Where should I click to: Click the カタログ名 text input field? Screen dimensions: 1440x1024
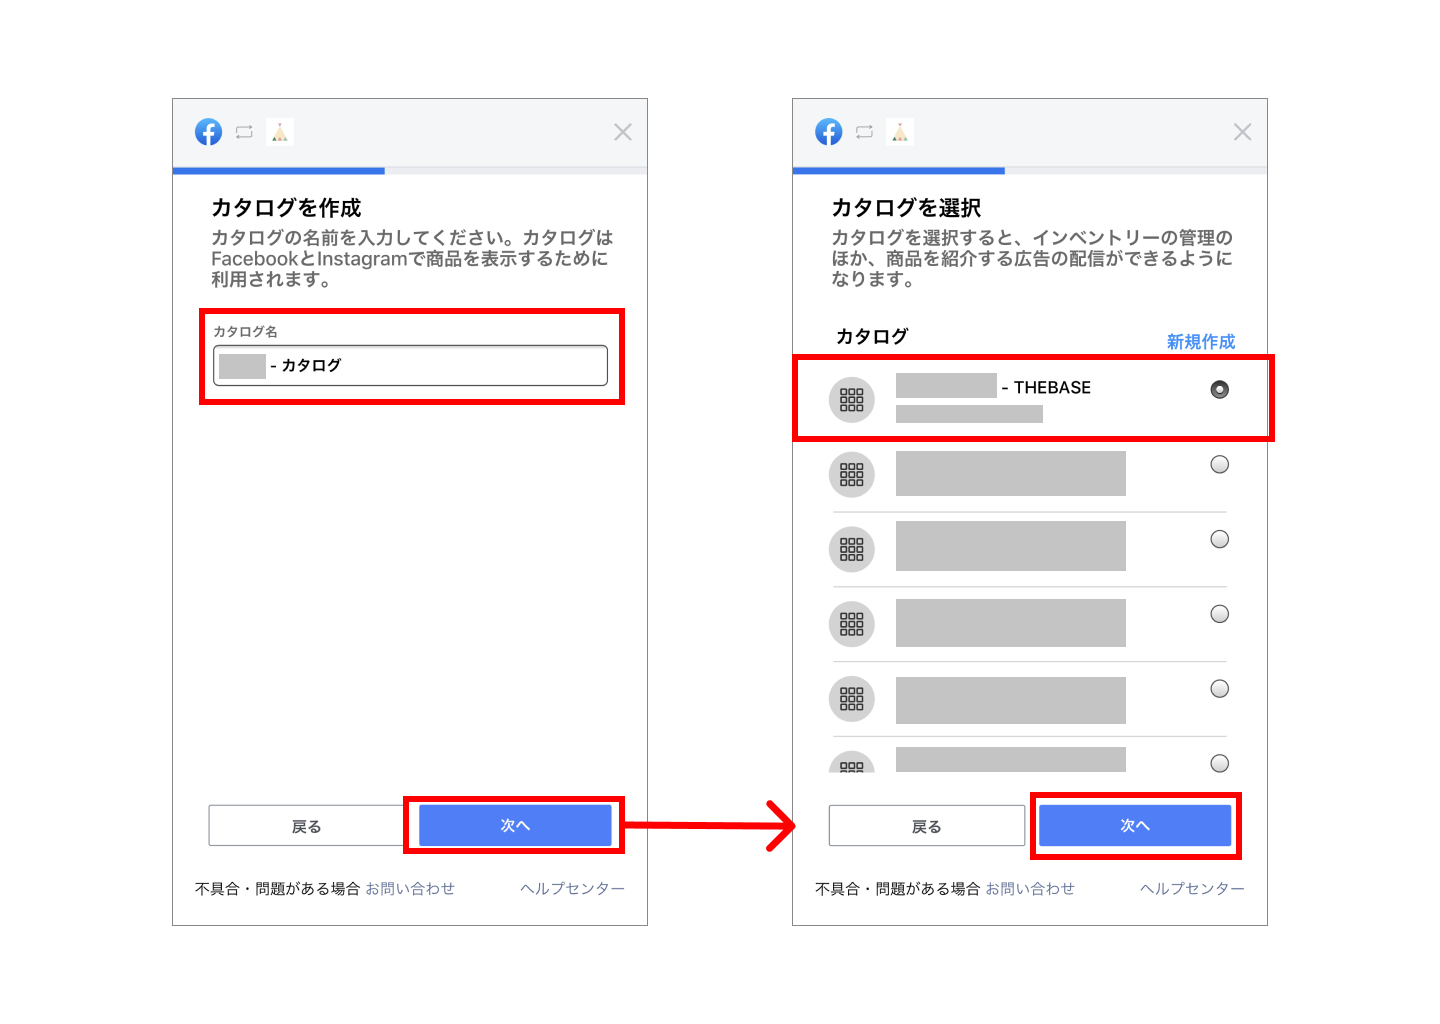[410, 365]
